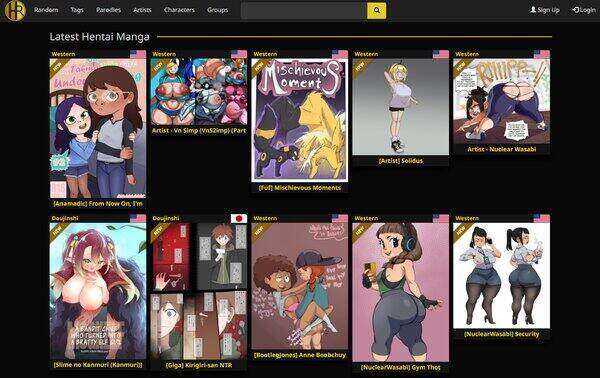The width and height of the screenshot is (600, 378).
Task: Click the Japanese flag on the Giga card
Action: click(239, 218)
